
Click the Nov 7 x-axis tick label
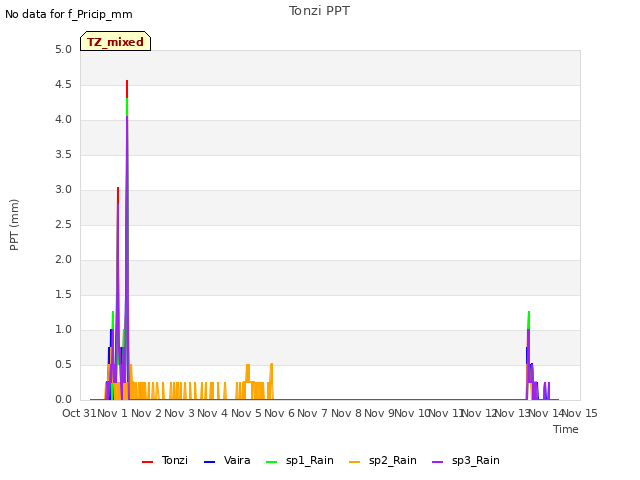click(x=313, y=413)
